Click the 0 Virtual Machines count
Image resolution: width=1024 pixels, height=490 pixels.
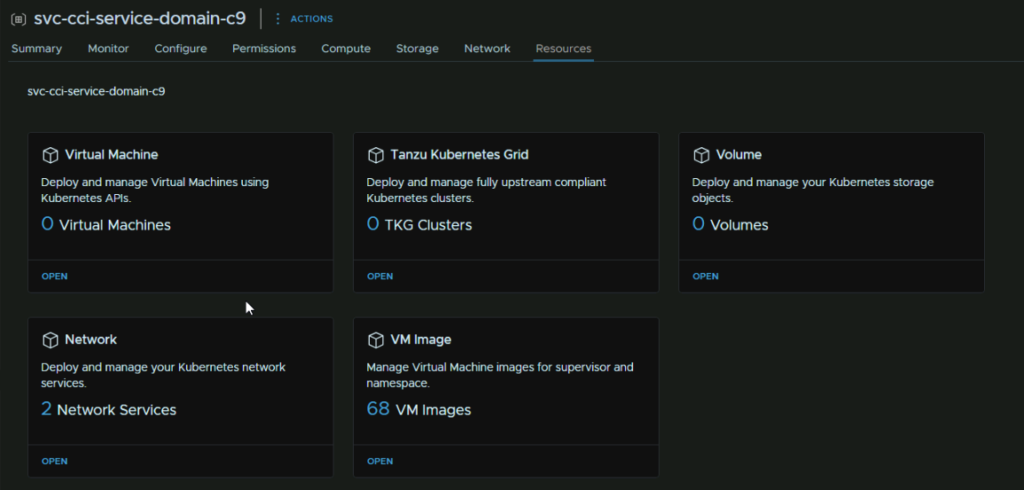[106, 225]
